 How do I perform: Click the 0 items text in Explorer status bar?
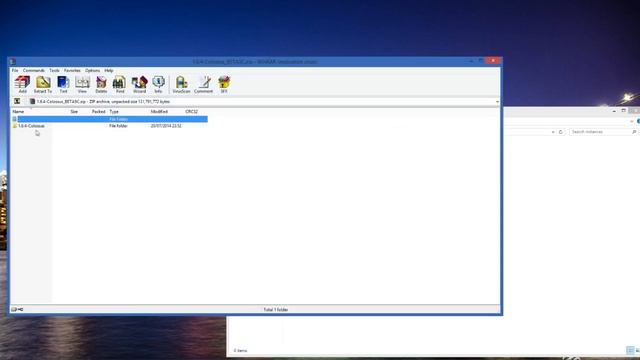240,351
